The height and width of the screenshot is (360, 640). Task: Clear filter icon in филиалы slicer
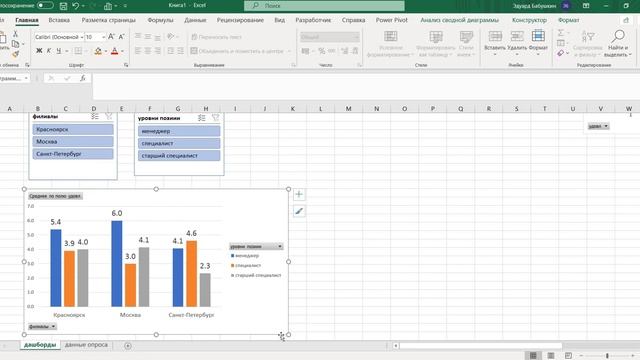tap(109, 117)
